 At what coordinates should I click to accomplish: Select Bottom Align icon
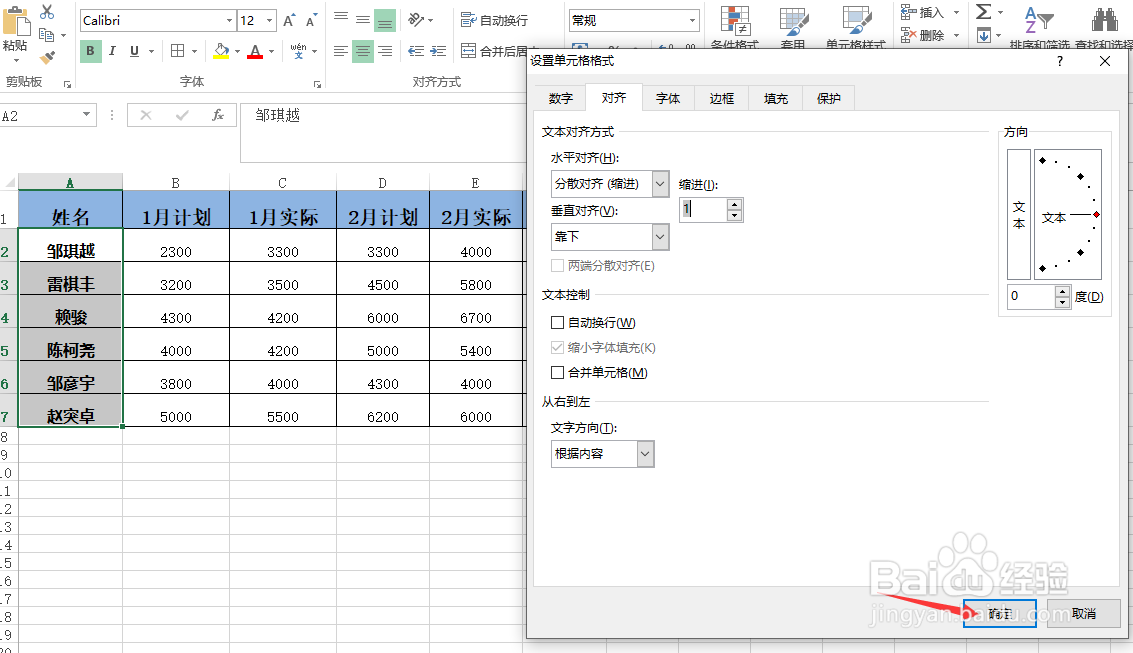click(x=385, y=20)
